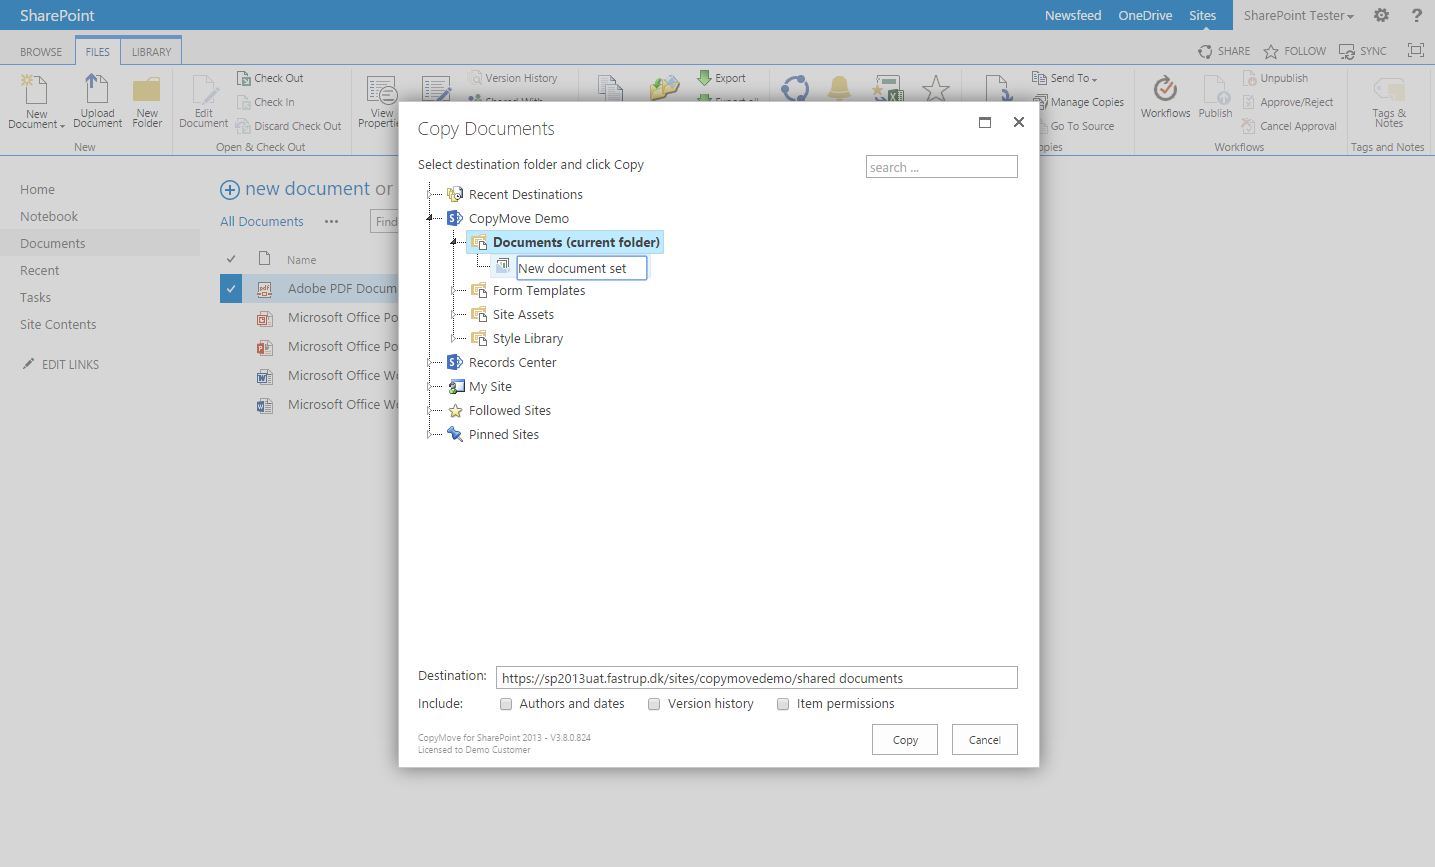1435x867 pixels.
Task: Open OneDrive in top bar
Action: (1145, 15)
